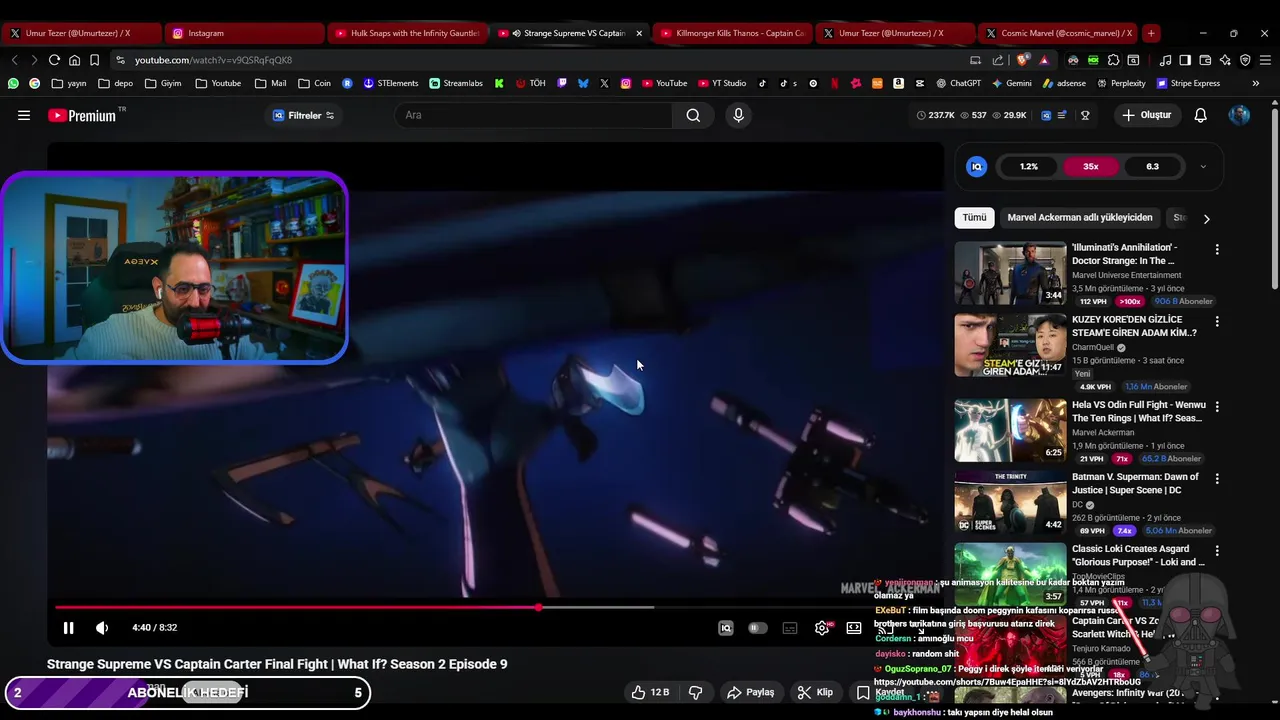This screenshot has height=720, width=1280.
Task: Toggle the autoplay switch in player
Action: point(757,628)
